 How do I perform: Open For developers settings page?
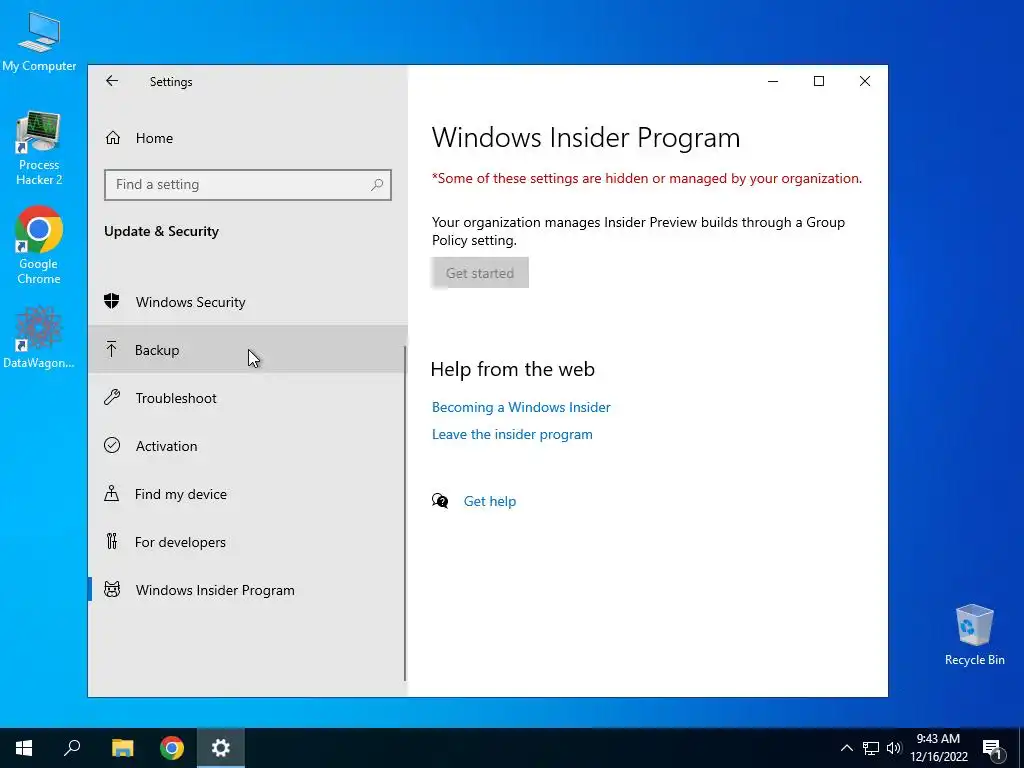[248, 541]
